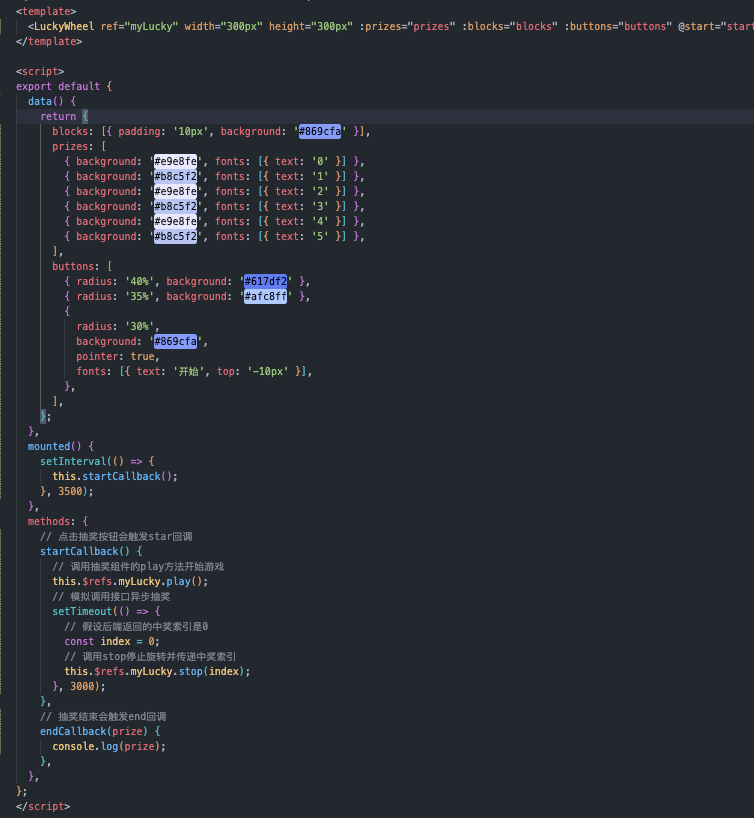Screen dimensions: 754x818
Task: Click the opening <script> tag
Action: click(x=40, y=71)
